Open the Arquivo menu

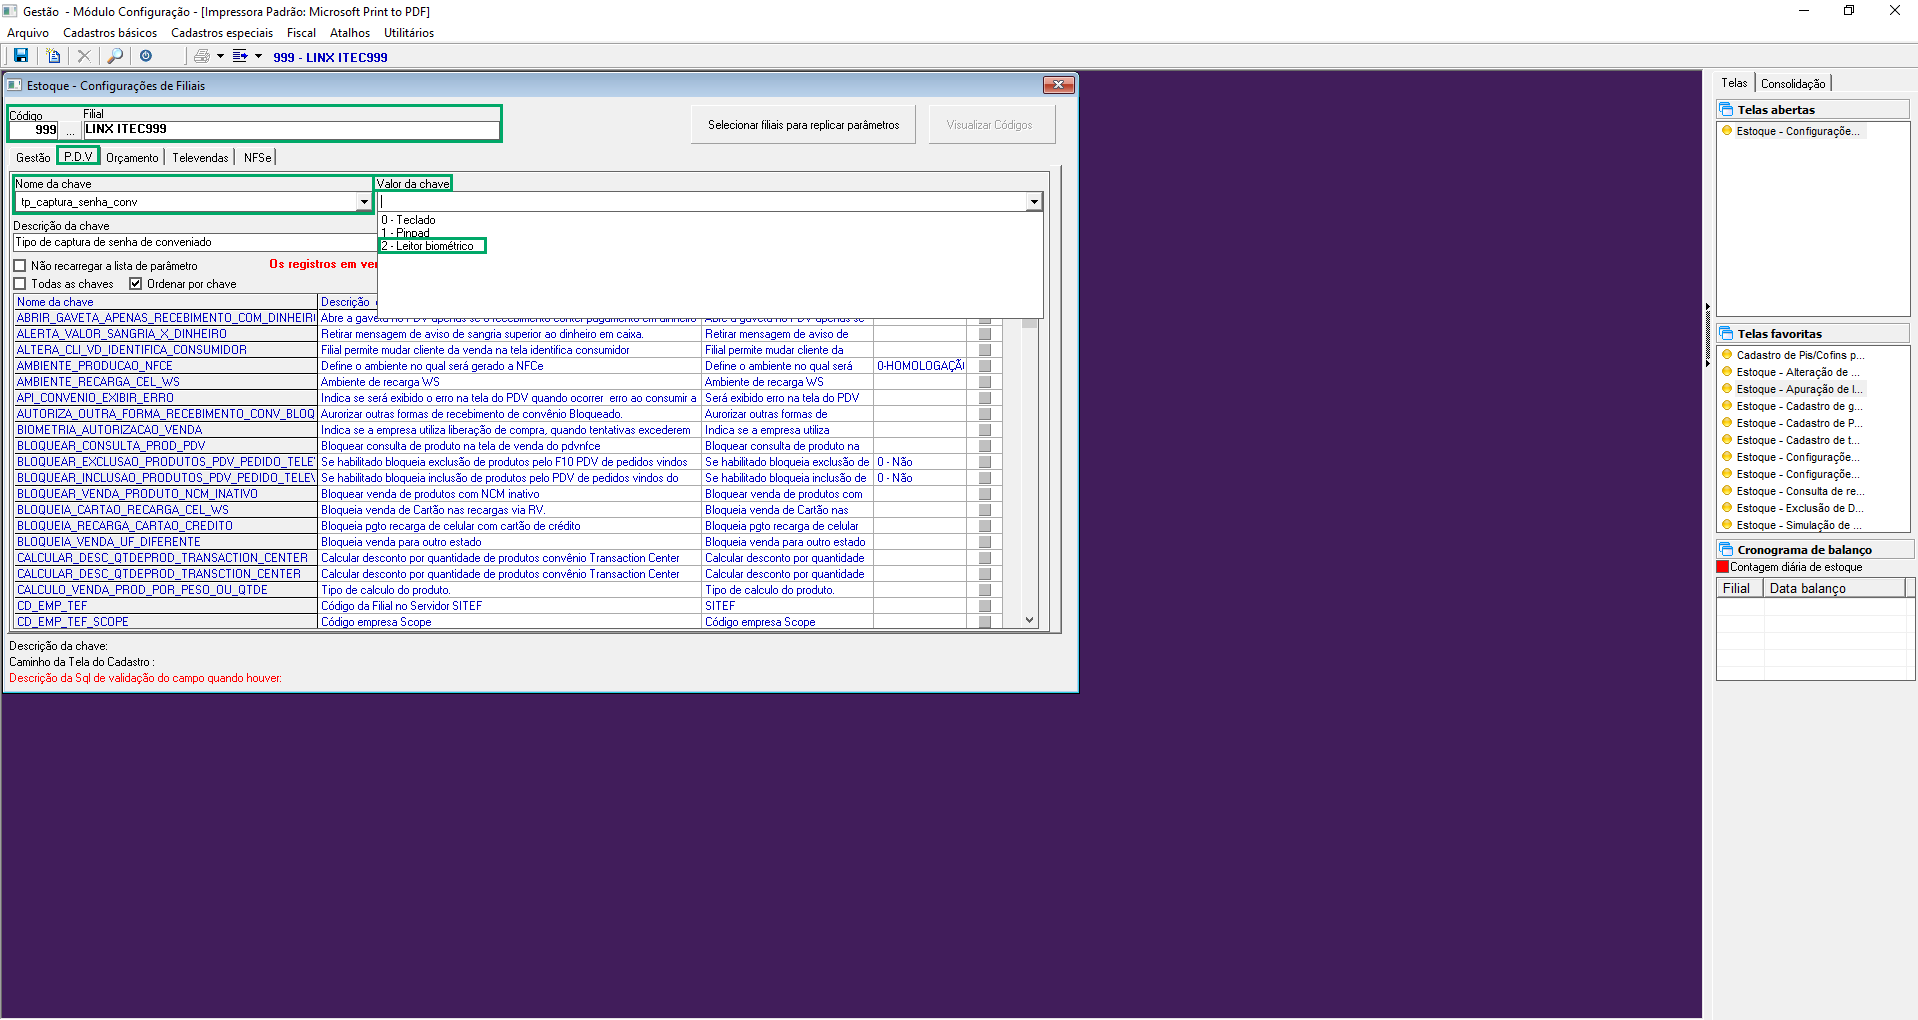[x=28, y=33]
